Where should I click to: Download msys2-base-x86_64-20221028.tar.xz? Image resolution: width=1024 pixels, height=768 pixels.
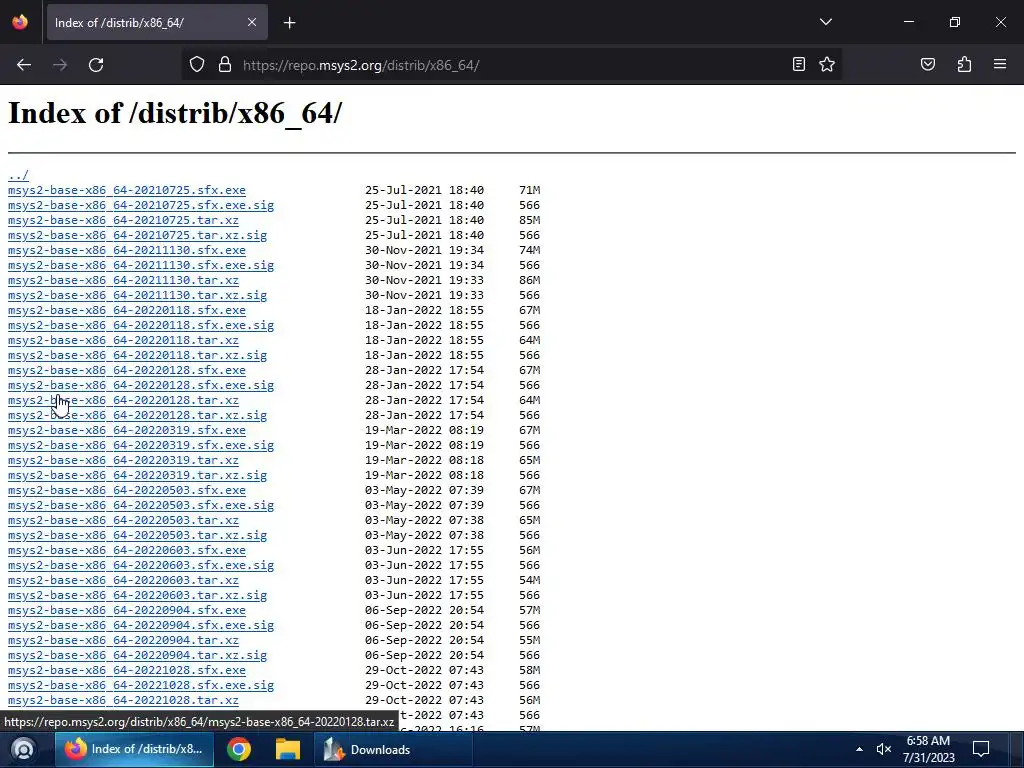(x=123, y=701)
